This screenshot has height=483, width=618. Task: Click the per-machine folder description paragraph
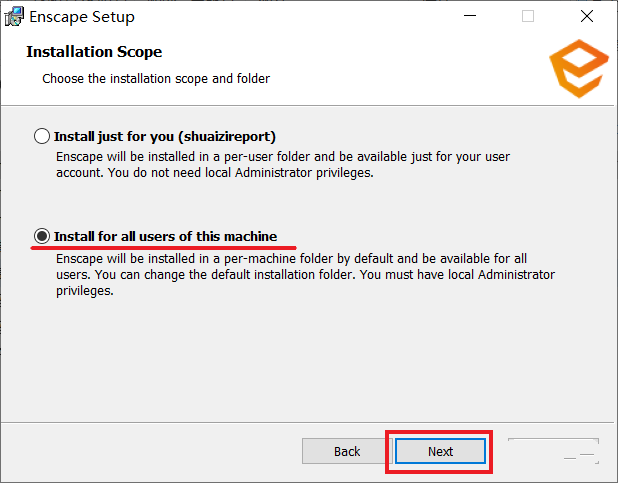305,274
